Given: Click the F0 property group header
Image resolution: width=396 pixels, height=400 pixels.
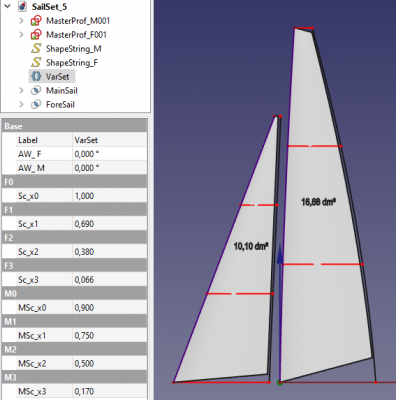Looking at the screenshot, I should (x=75, y=182).
